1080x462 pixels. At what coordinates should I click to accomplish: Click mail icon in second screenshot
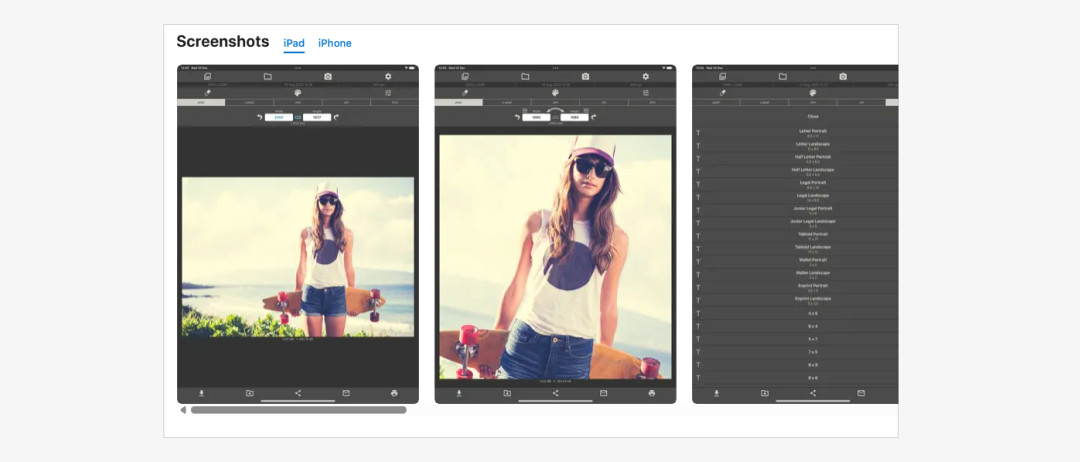coord(603,393)
